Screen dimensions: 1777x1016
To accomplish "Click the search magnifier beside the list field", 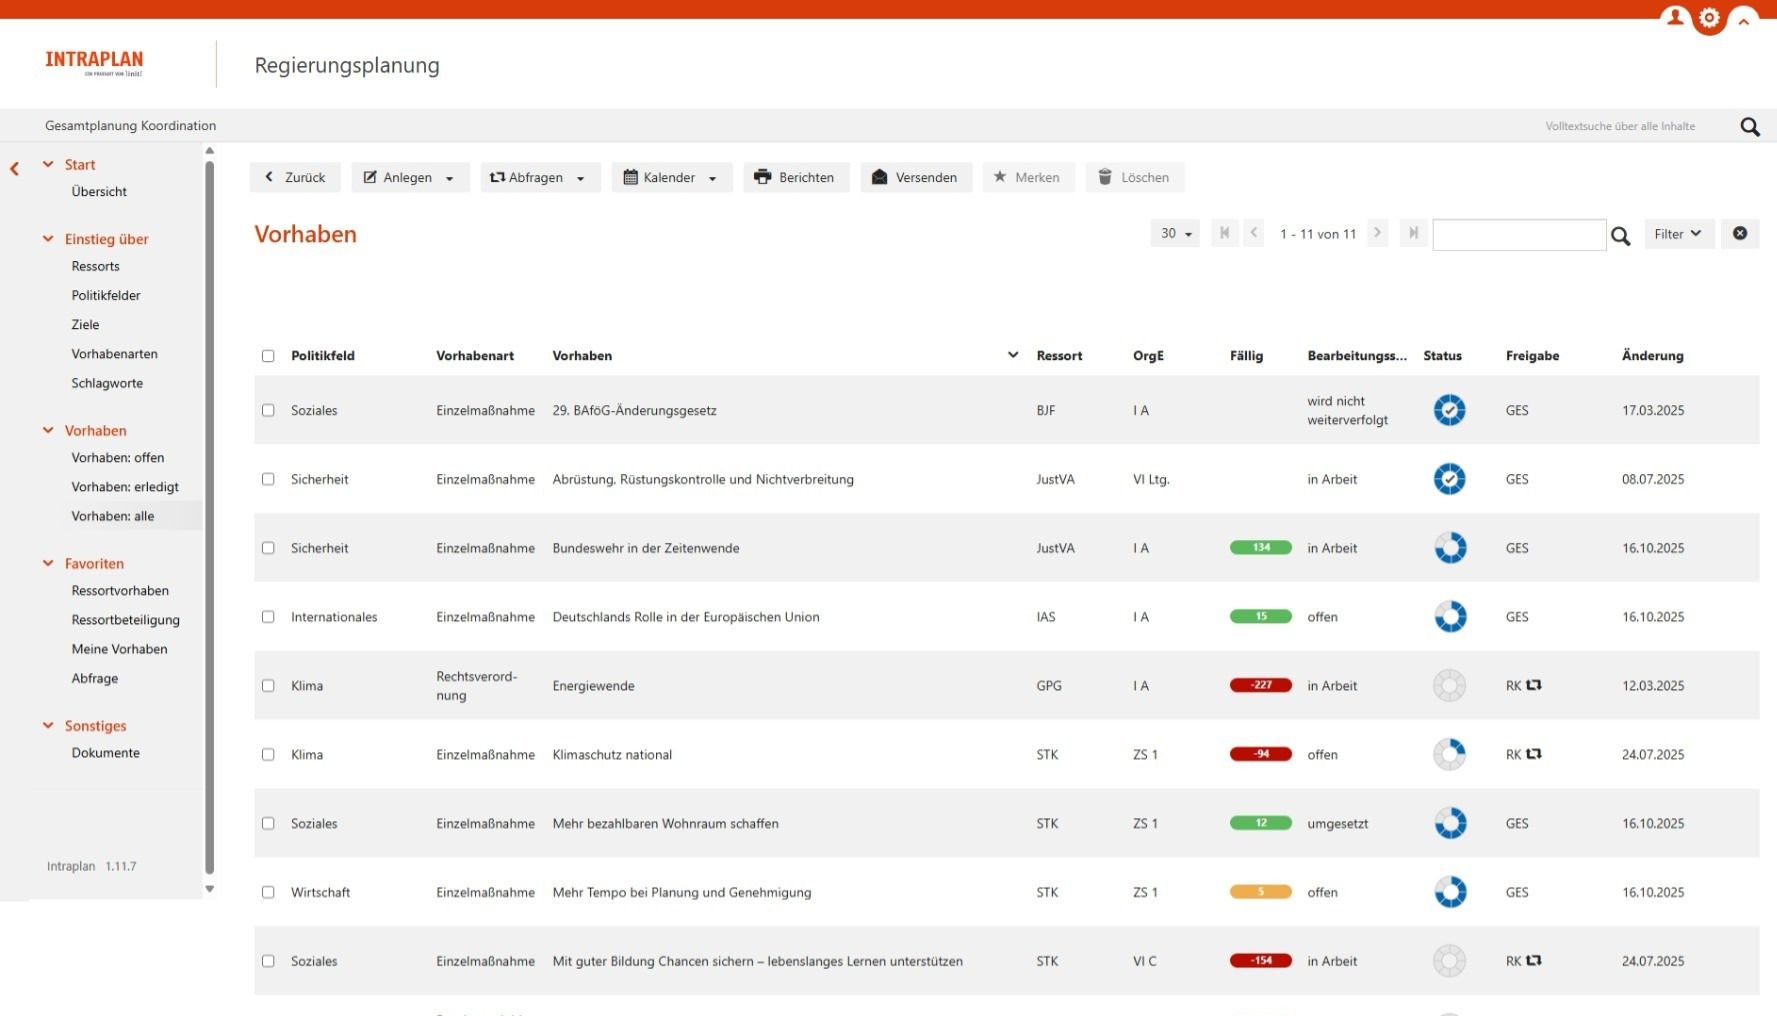I will (1620, 236).
